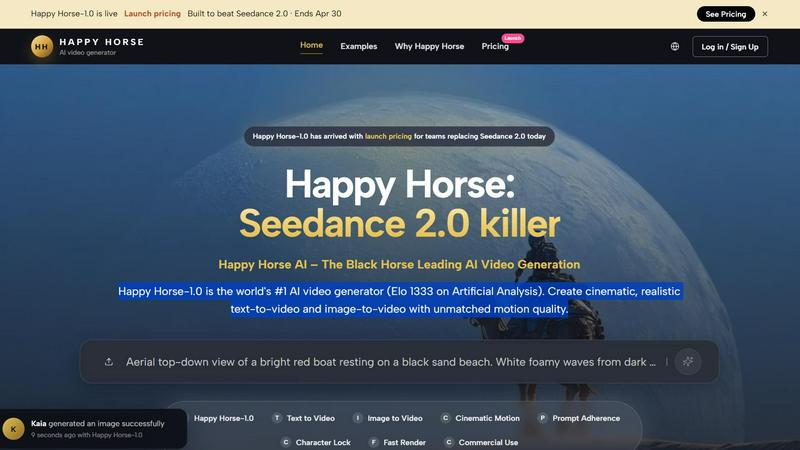Click the pink Launch badge on Pricing
Viewport: 800px width, 450px height.
512,38
